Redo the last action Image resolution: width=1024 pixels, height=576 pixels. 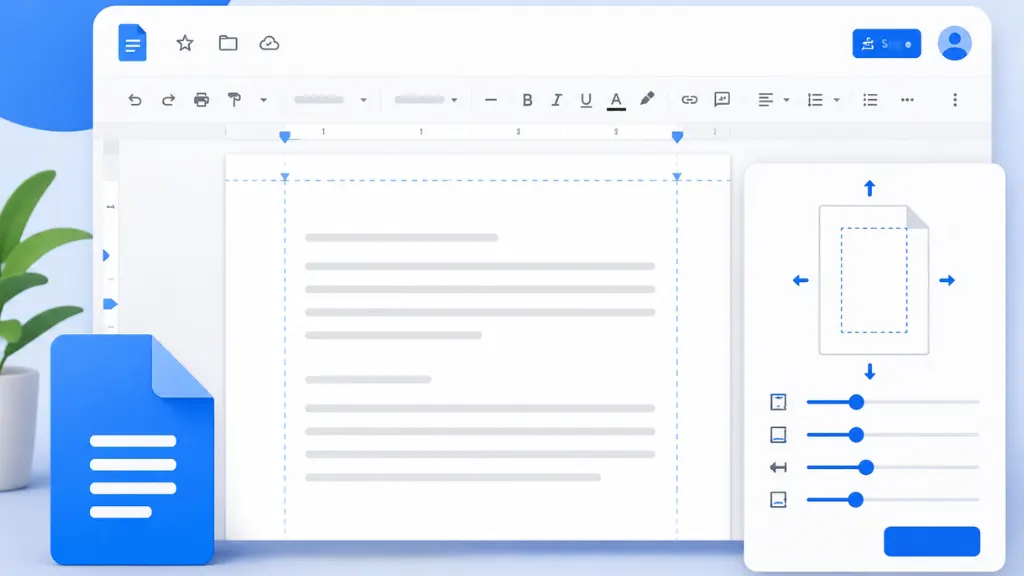coord(168,100)
